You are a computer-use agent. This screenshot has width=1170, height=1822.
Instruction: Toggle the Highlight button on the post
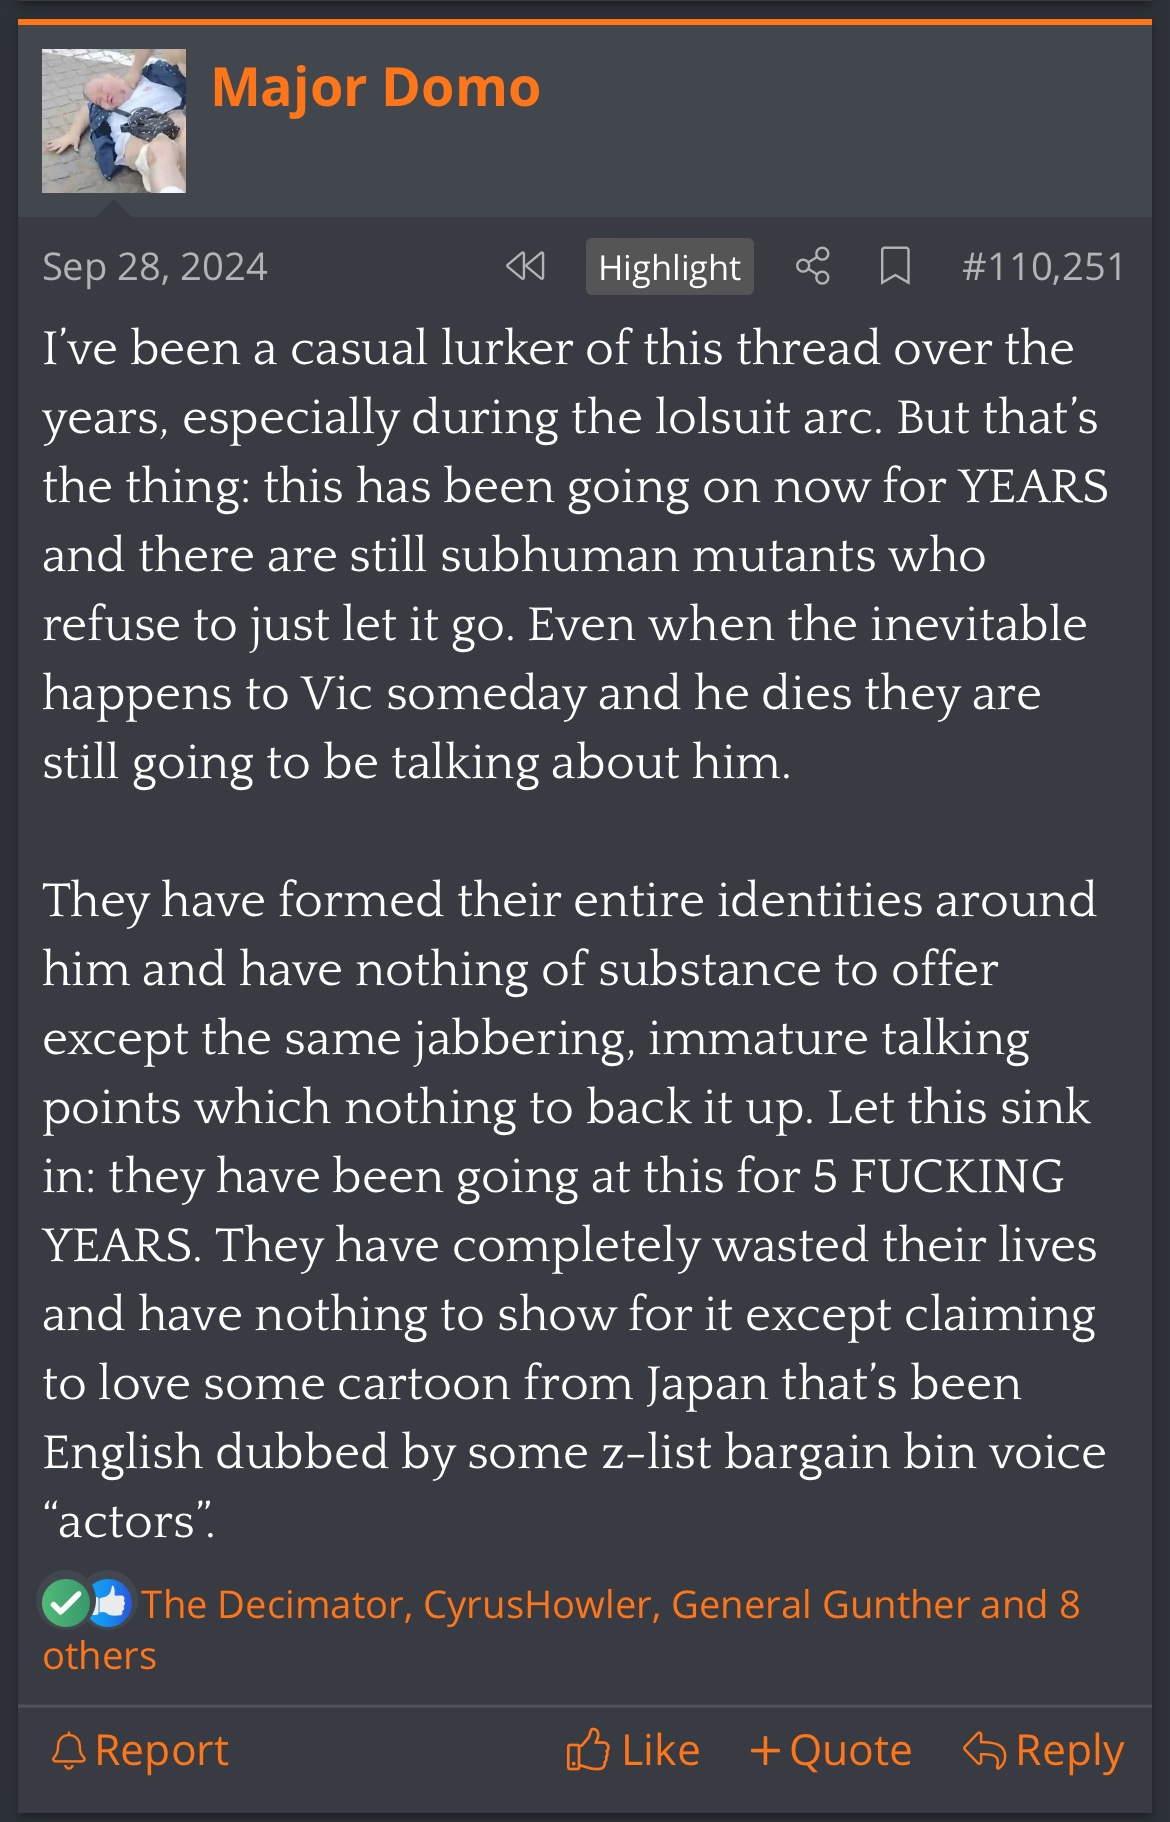pos(669,267)
